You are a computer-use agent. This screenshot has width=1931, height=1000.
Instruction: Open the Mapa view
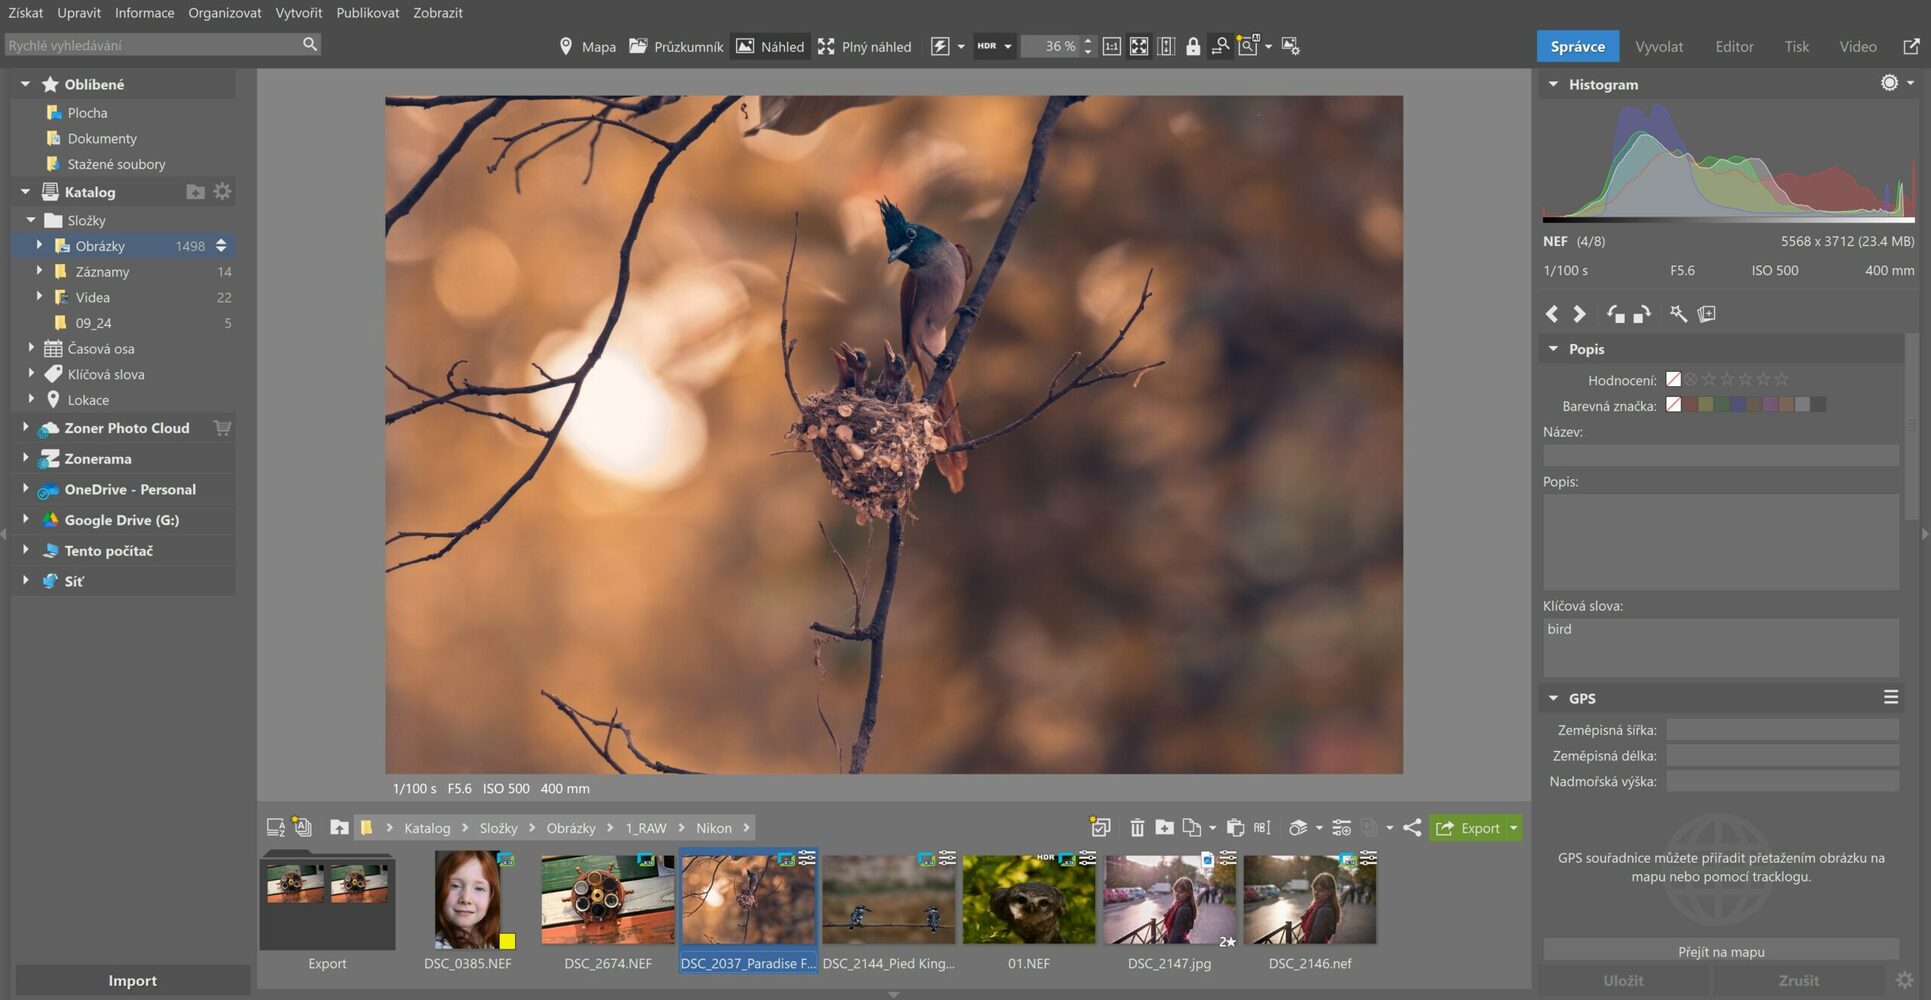[x=587, y=46]
